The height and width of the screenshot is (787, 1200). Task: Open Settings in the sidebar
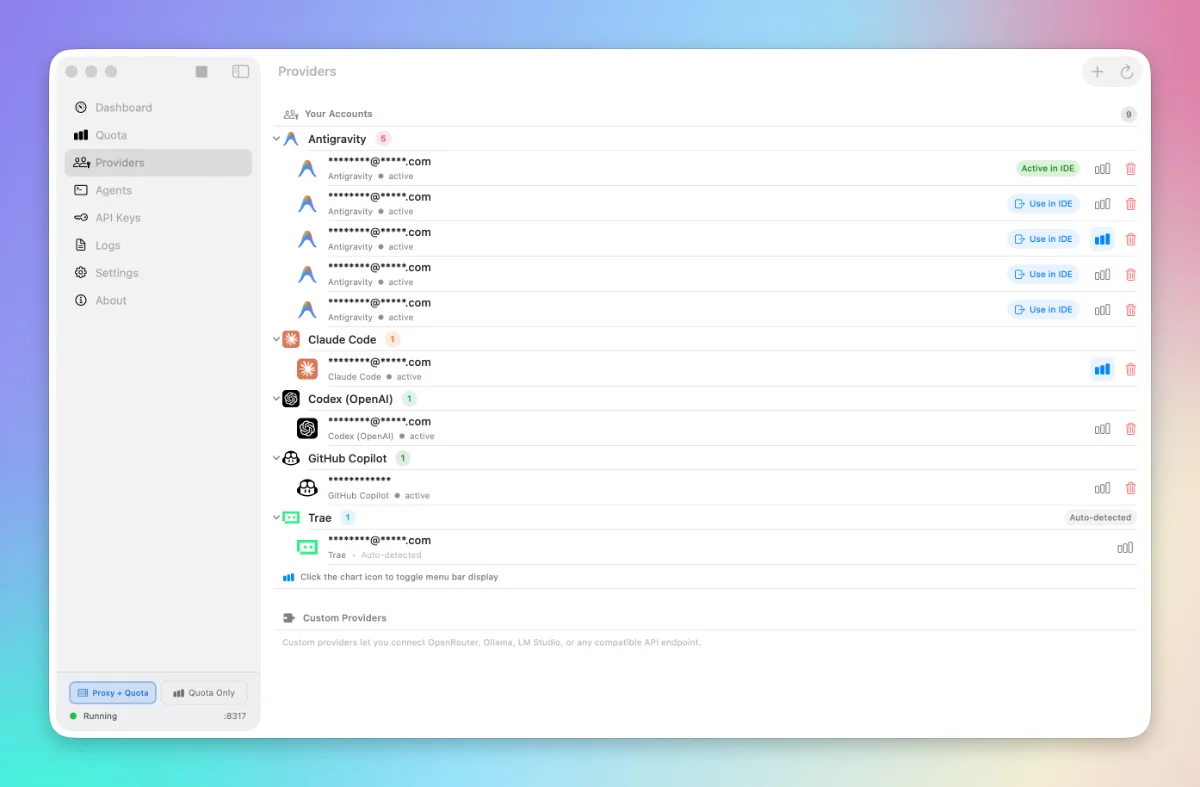click(158, 273)
